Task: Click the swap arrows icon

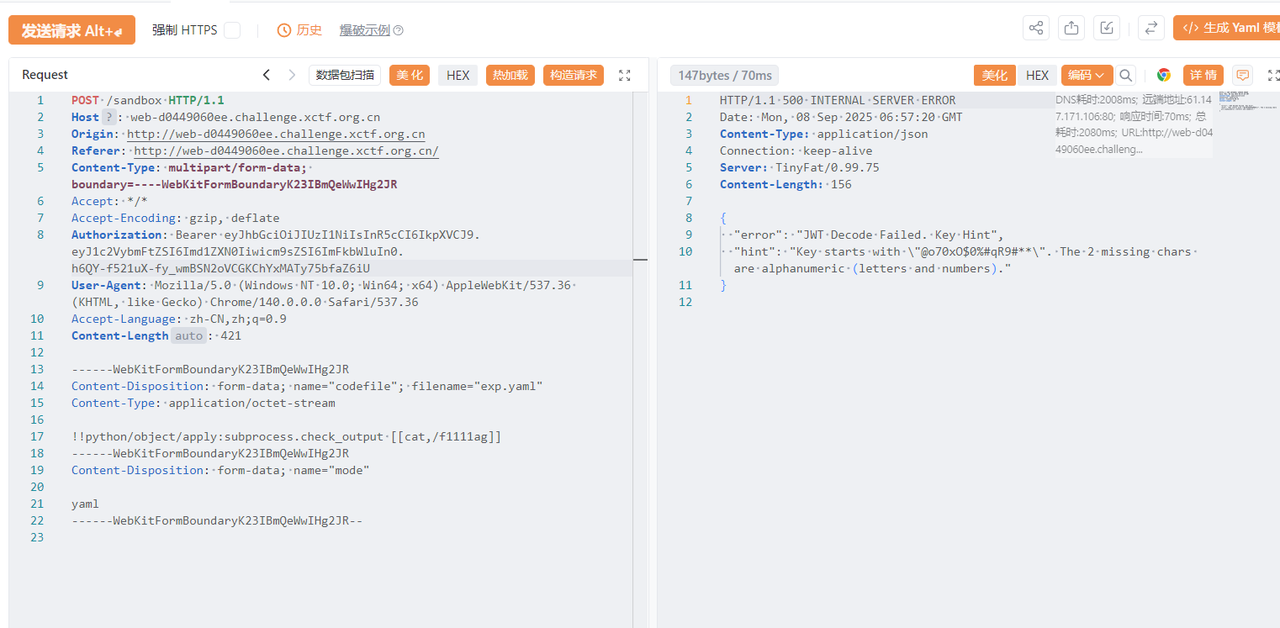Action: coord(1151,28)
